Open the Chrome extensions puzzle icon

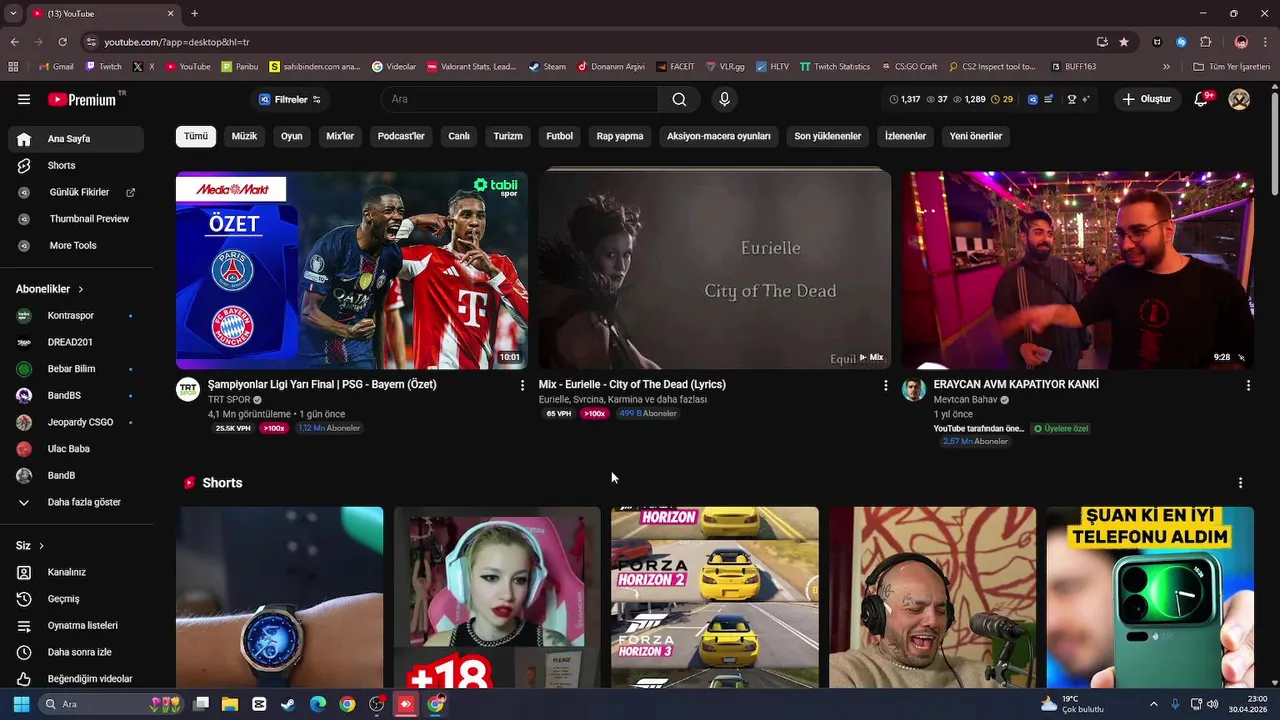tap(1205, 42)
